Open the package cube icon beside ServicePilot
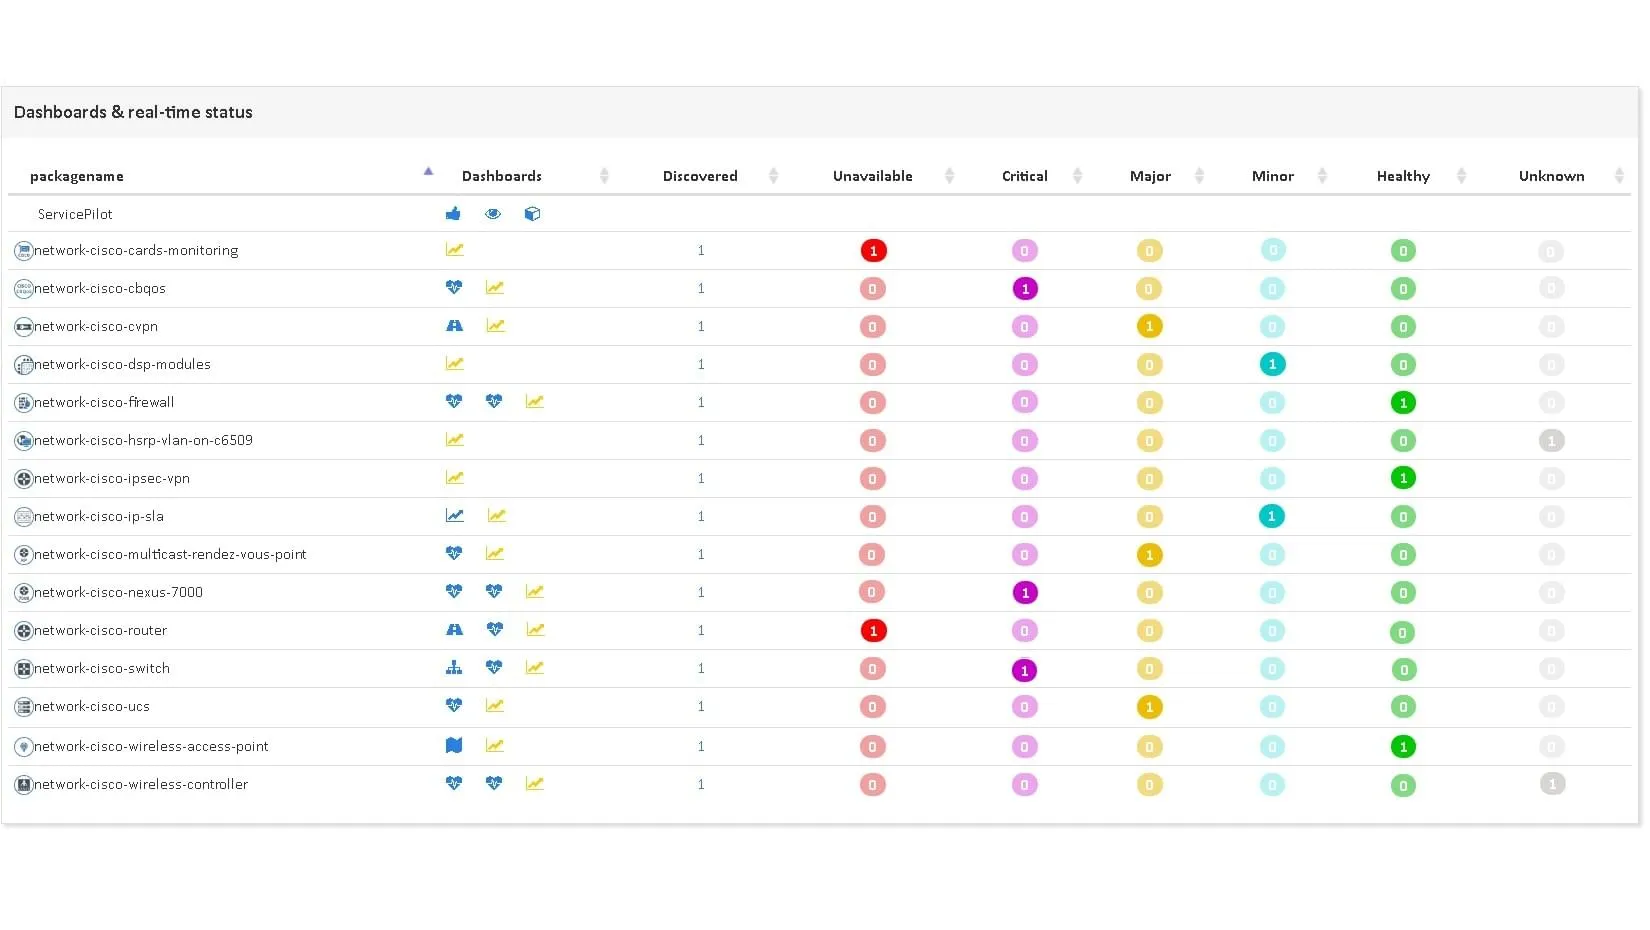 [x=532, y=213]
